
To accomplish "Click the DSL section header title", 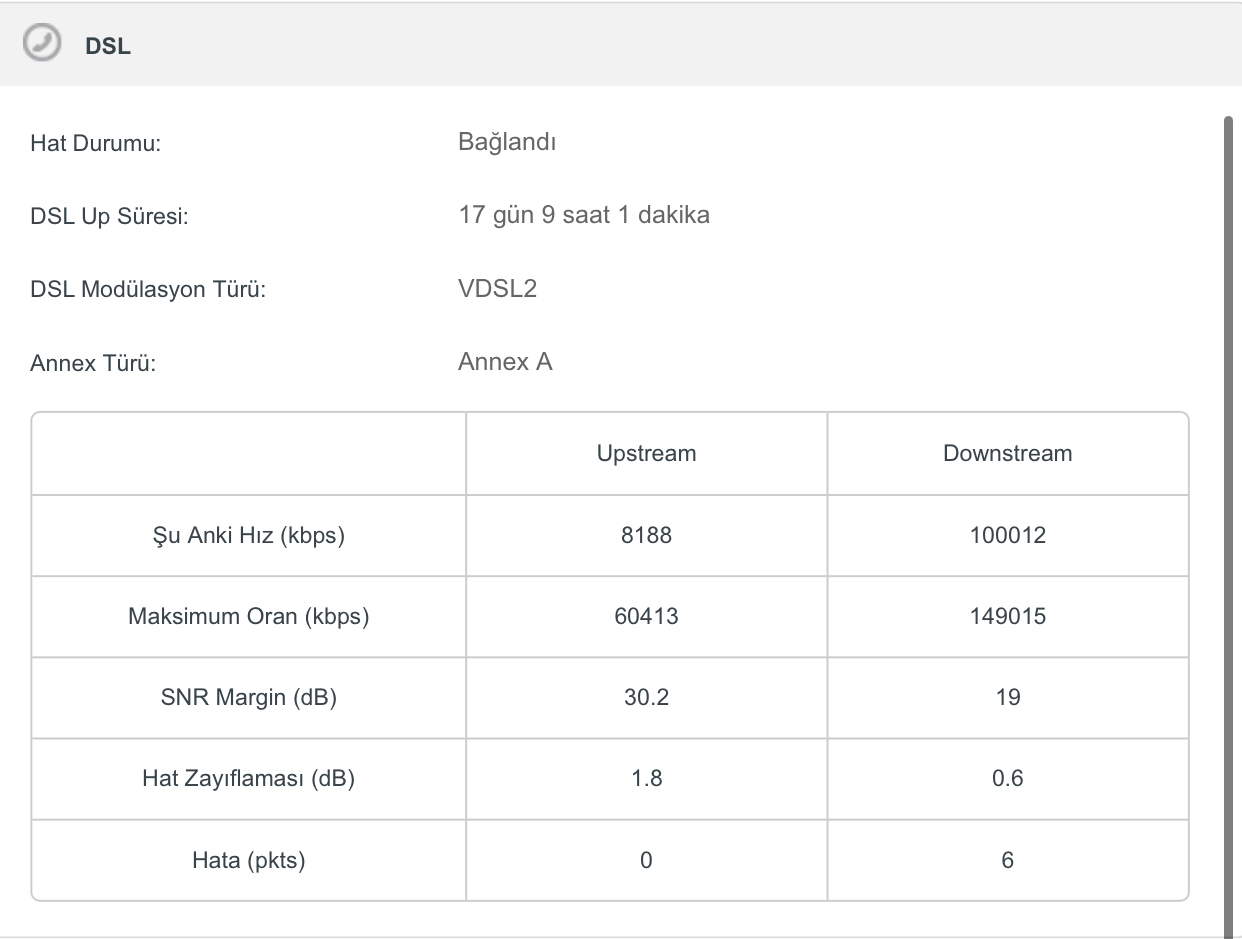I will click(108, 46).
